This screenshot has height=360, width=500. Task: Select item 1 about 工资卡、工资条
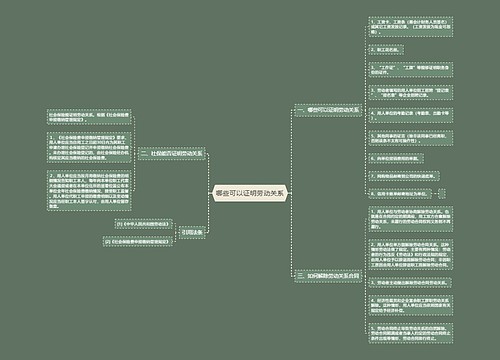pos(411,27)
